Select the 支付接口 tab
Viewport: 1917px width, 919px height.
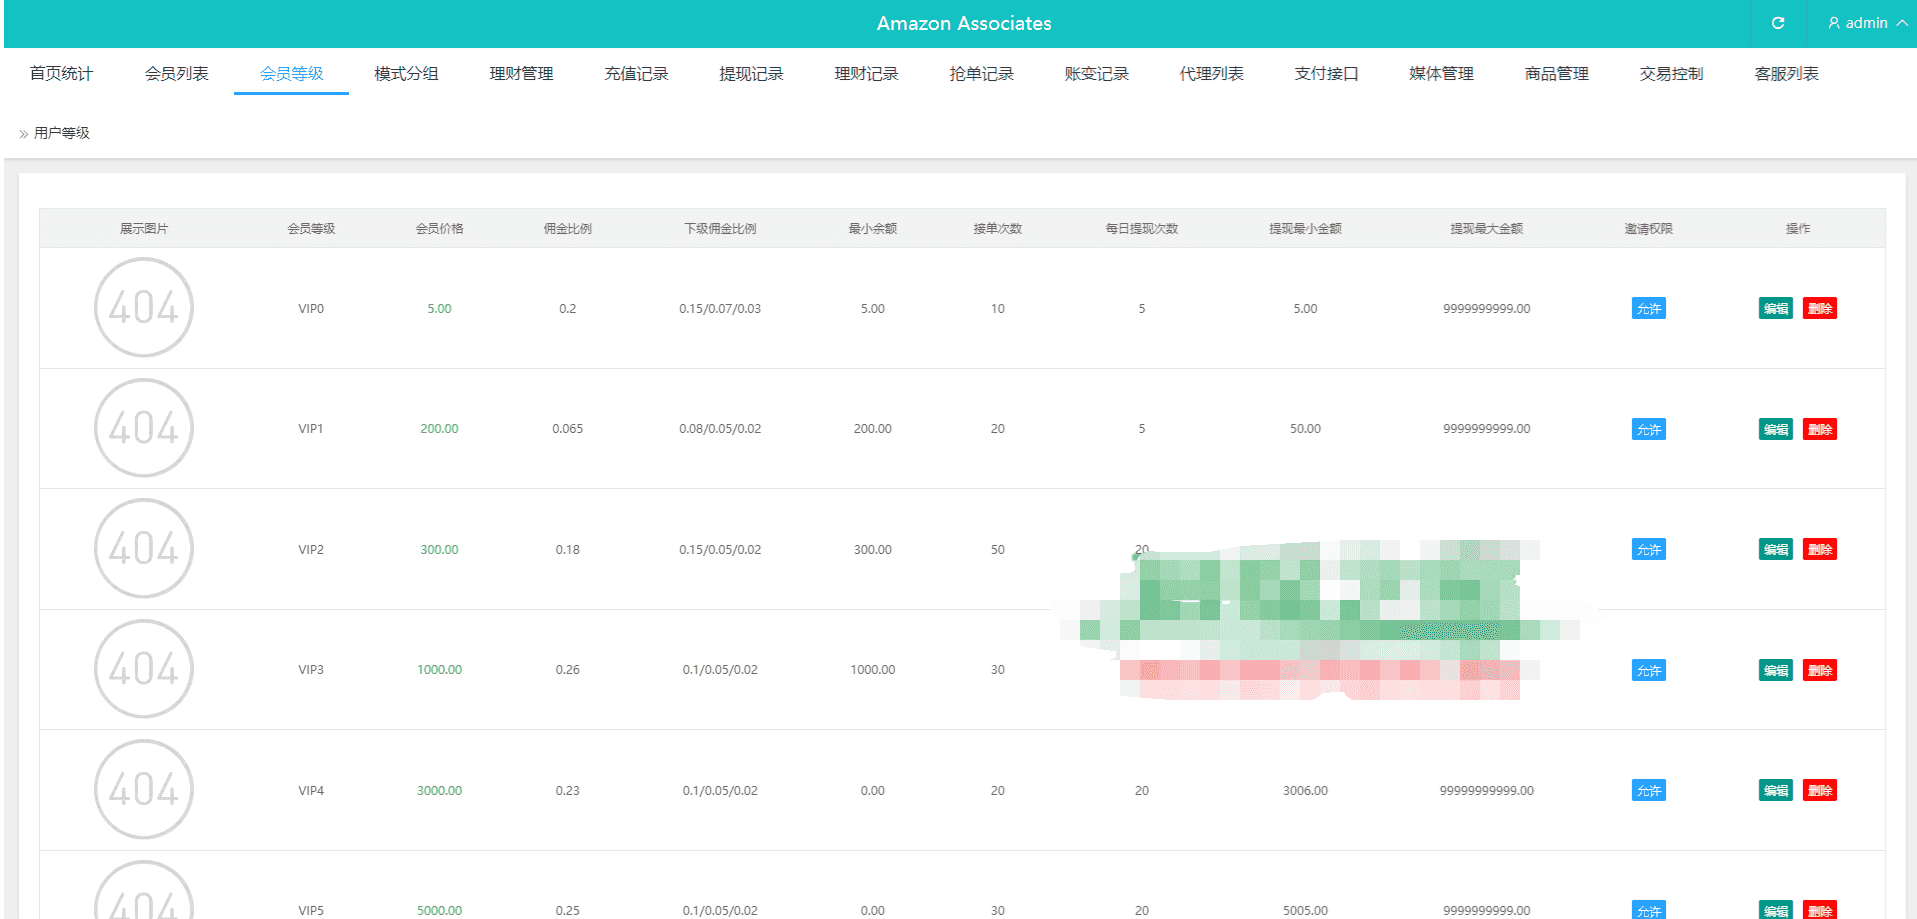click(x=1326, y=74)
